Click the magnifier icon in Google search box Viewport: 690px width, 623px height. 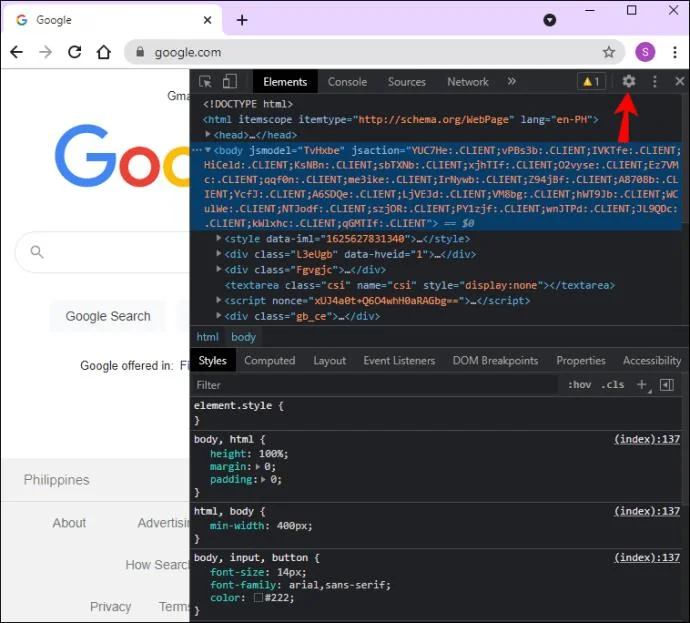37,252
